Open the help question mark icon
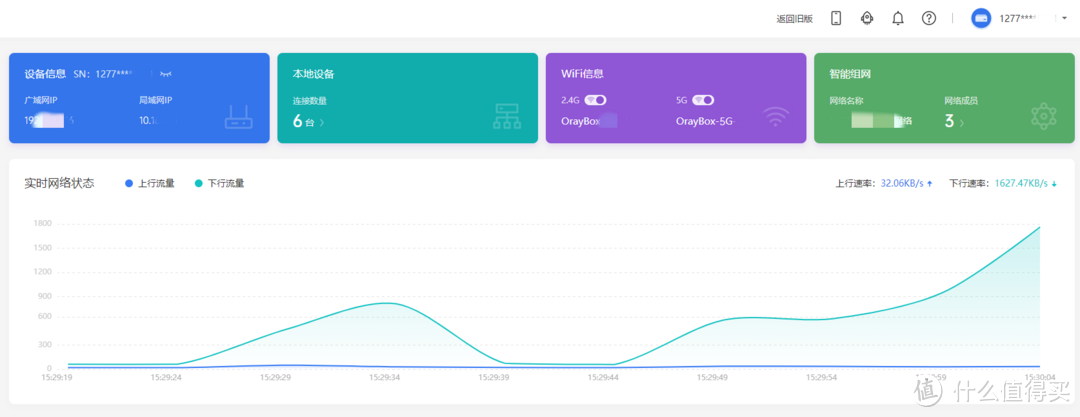The width and height of the screenshot is (1080, 417). point(929,19)
